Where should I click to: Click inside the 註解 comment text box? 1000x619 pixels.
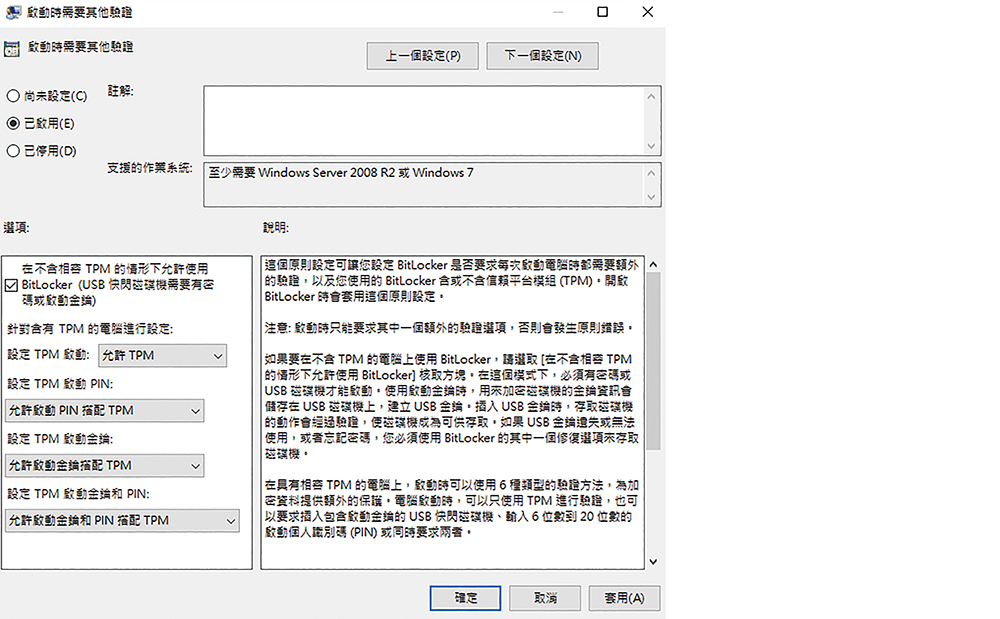[423, 120]
